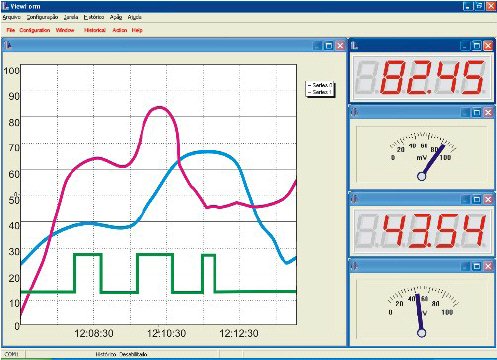Click the 82.45 display window title icon

pyautogui.click(x=355, y=46)
